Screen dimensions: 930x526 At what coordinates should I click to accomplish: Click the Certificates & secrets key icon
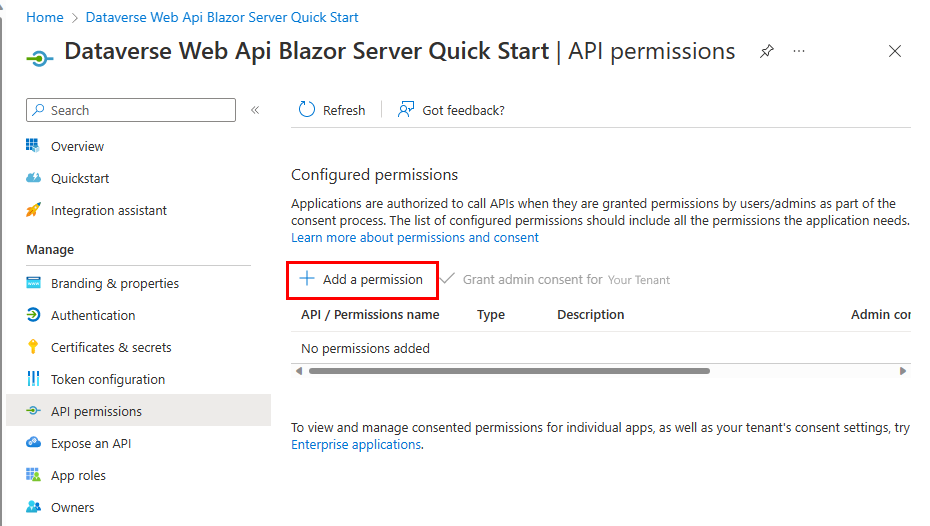coord(33,347)
